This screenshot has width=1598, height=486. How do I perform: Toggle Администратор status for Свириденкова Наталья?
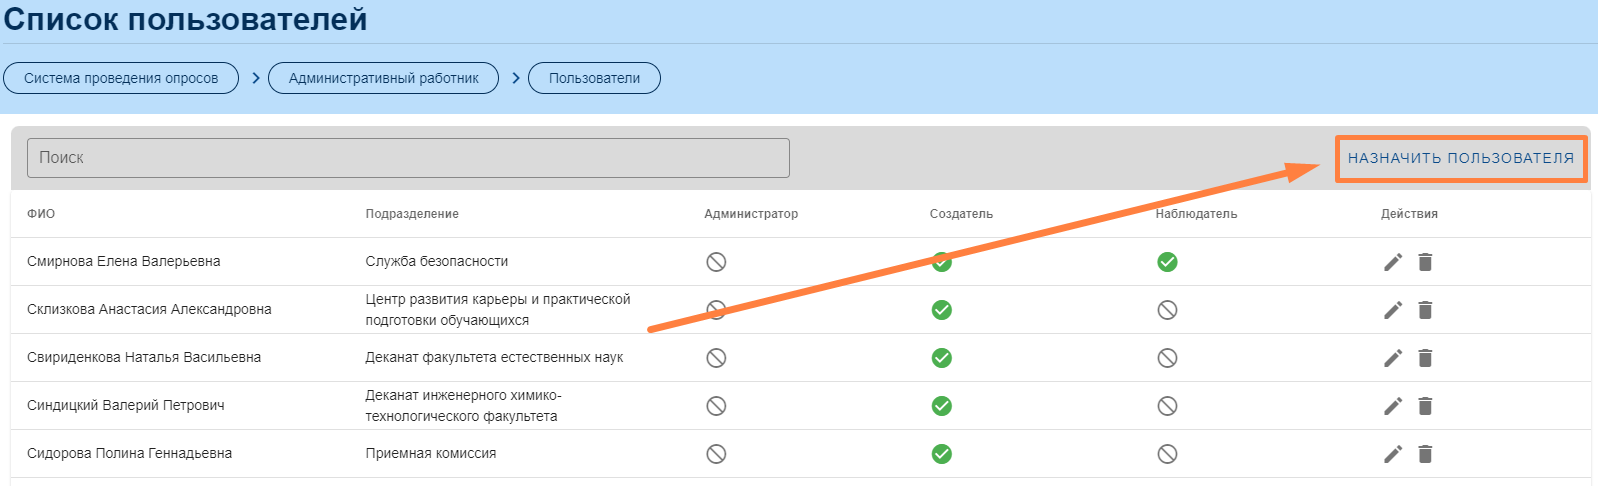click(716, 358)
